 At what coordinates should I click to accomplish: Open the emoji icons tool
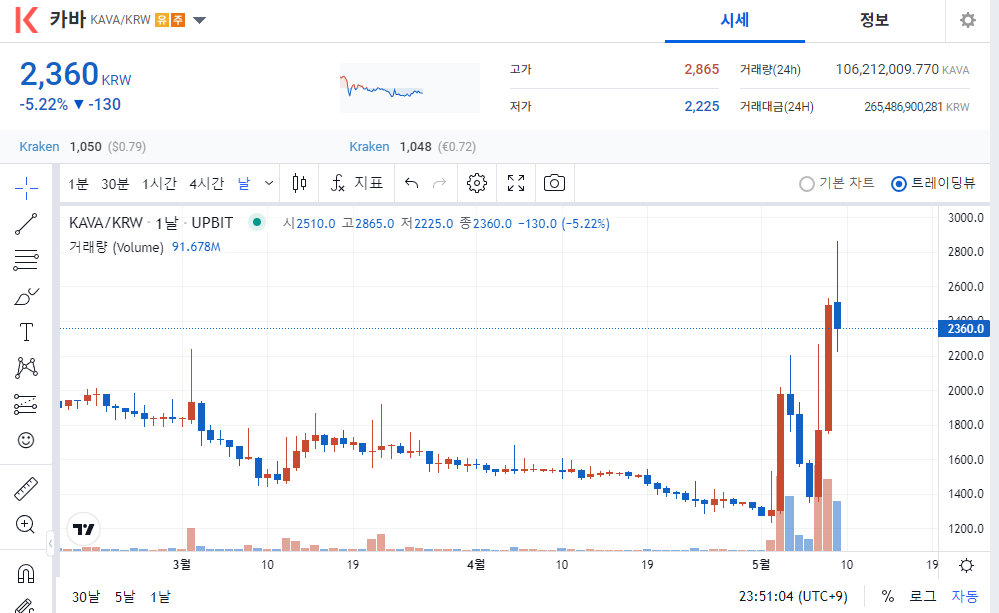point(26,440)
